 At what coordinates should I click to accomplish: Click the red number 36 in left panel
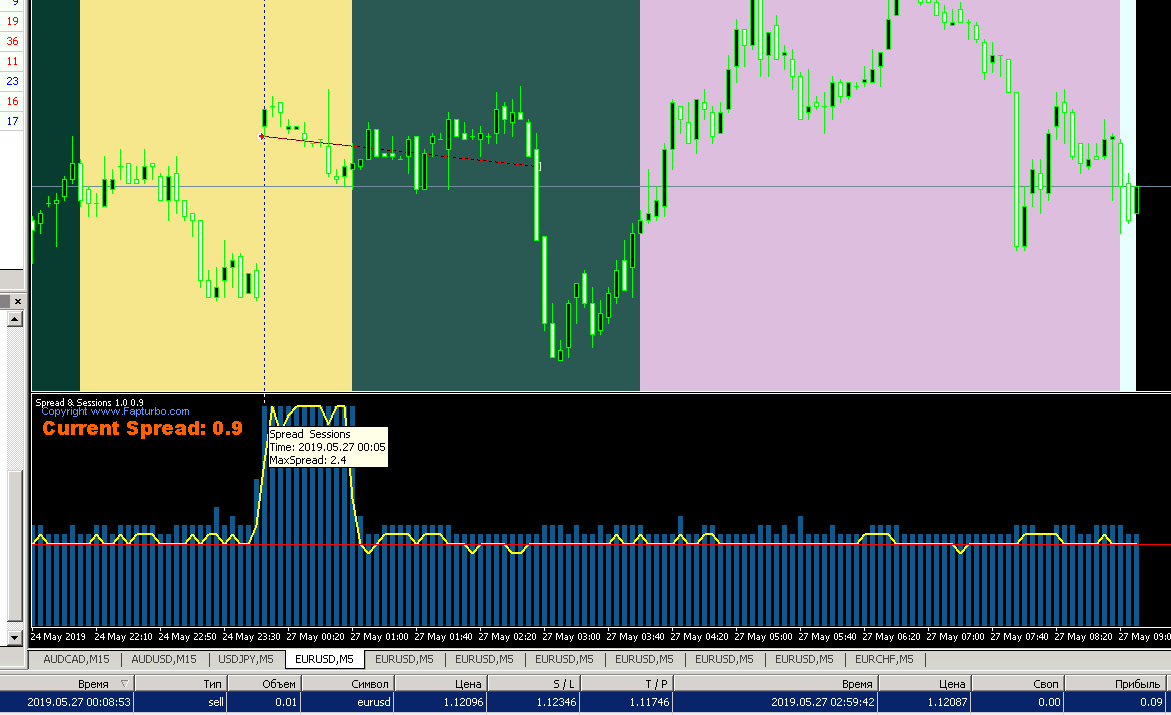point(12,42)
